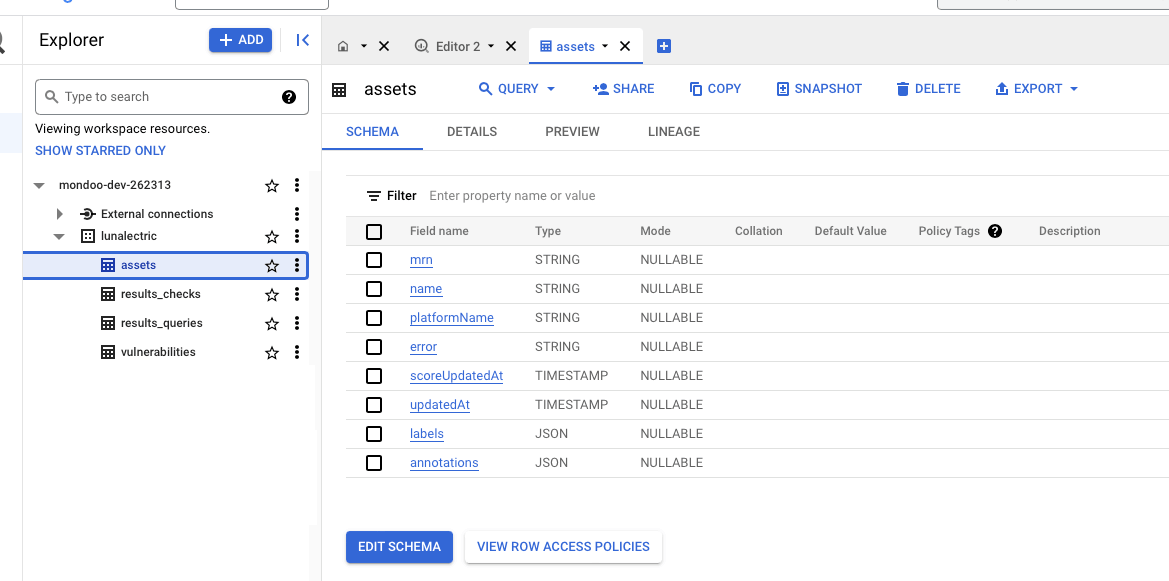Check the select-all checkbox in the schema header
This screenshot has width=1169, height=581.
[x=374, y=231]
